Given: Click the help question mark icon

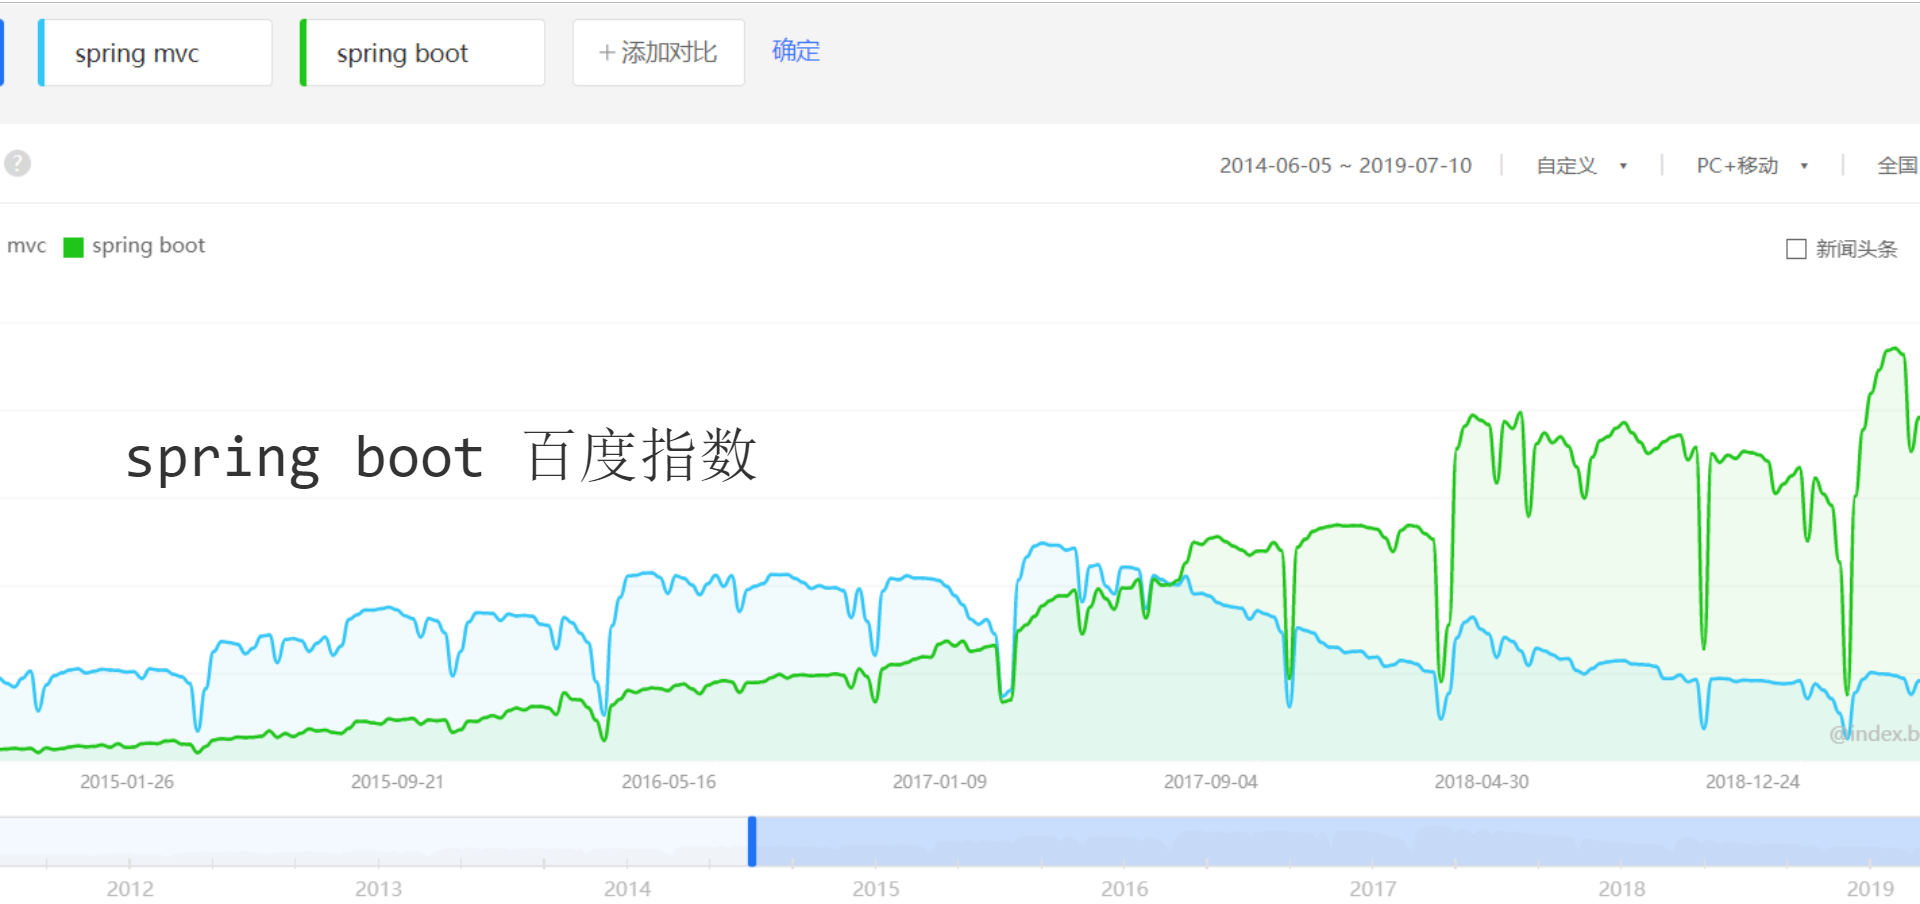Looking at the screenshot, I should pos(17,163).
